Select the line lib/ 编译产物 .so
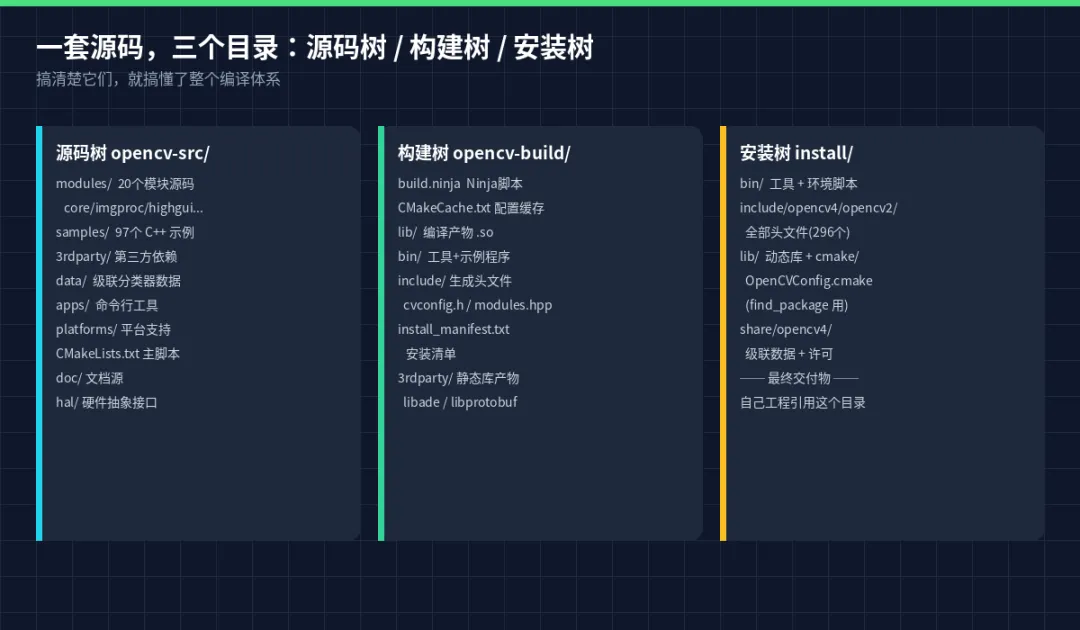Viewport: 1080px width, 630px height. (446, 232)
